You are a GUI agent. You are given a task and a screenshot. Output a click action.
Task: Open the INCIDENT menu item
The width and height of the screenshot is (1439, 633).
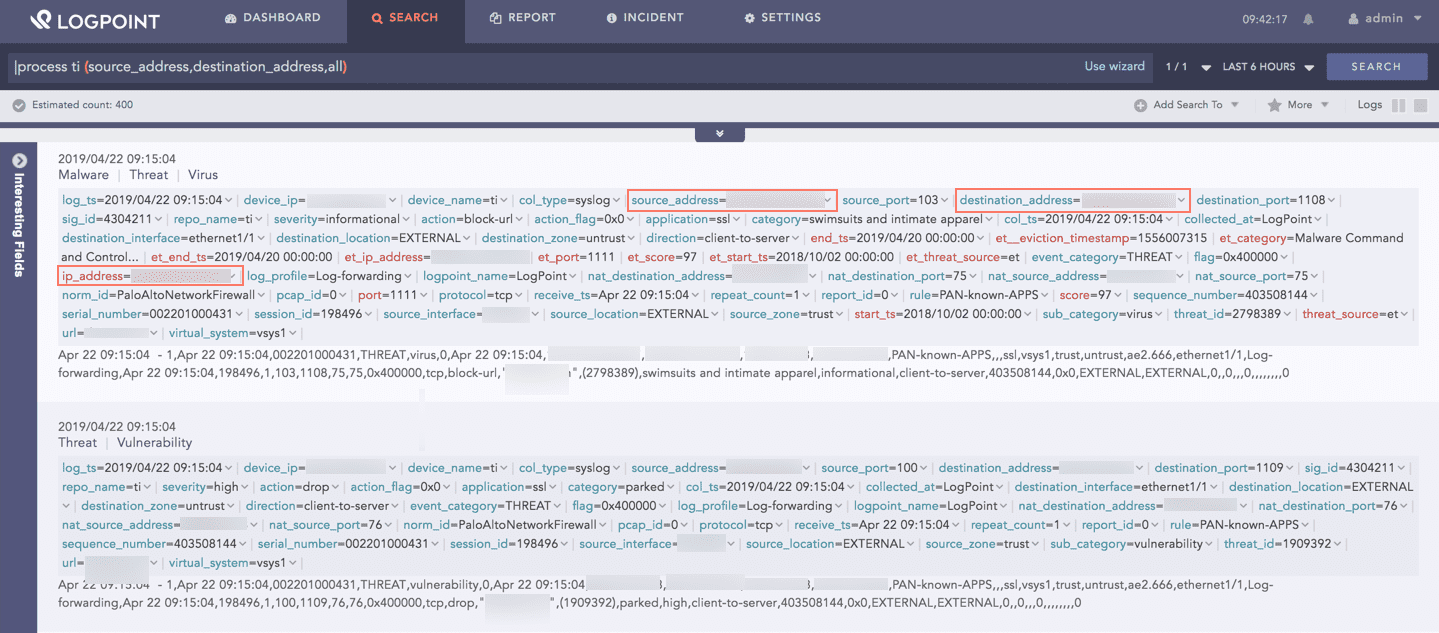pos(646,17)
